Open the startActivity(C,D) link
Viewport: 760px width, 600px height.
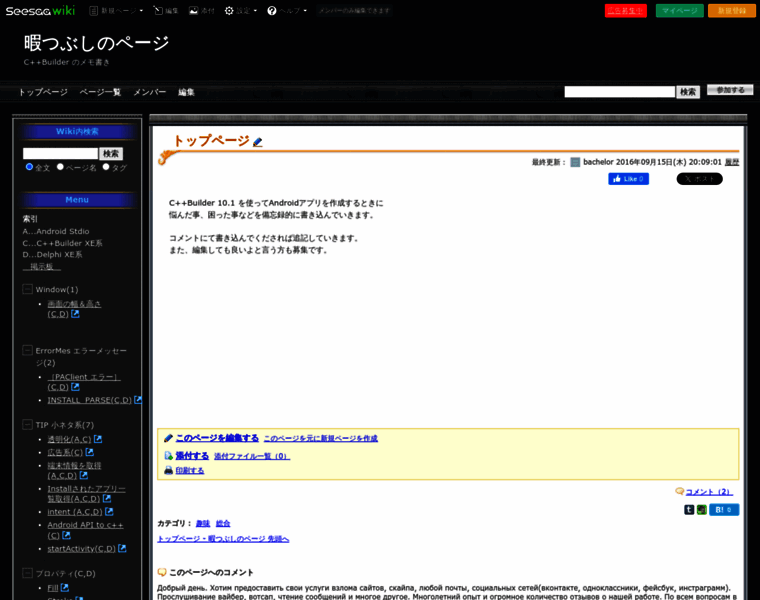coord(81,549)
